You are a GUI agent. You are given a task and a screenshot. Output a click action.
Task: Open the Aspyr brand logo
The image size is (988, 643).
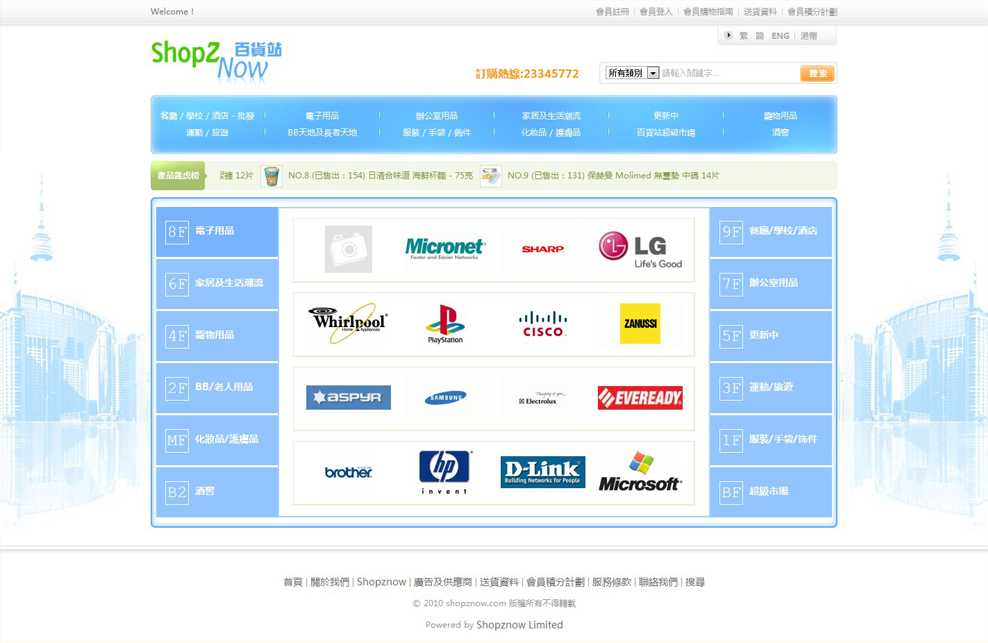click(x=348, y=397)
